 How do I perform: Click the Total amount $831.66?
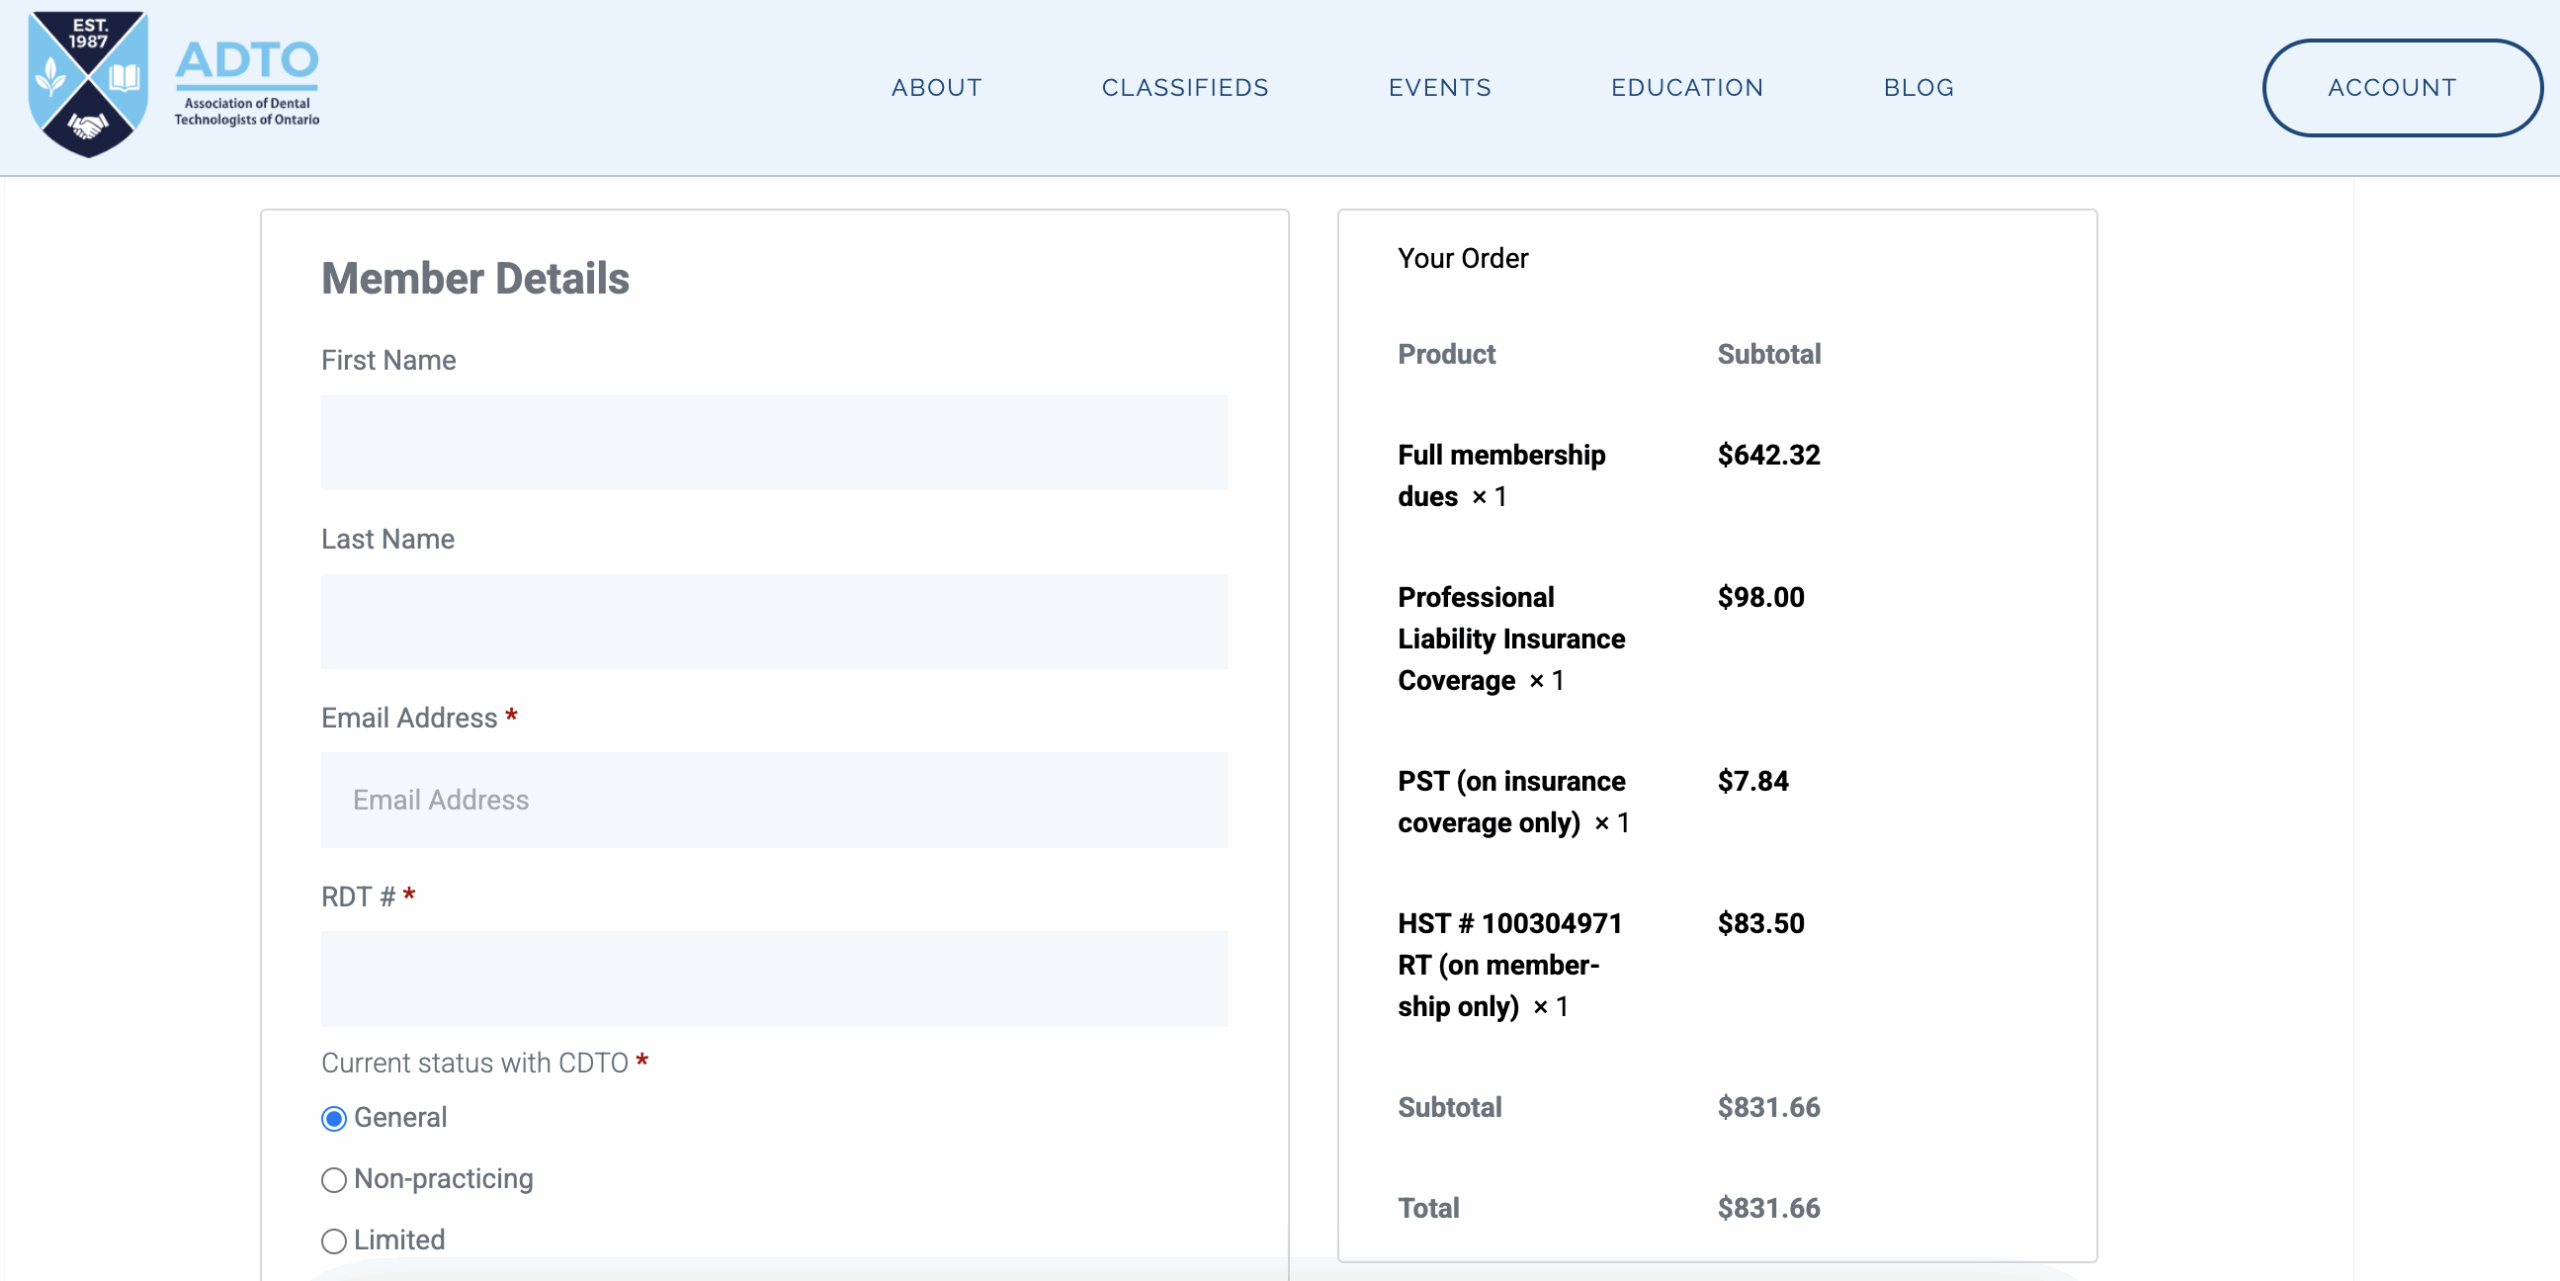[x=1768, y=1208]
